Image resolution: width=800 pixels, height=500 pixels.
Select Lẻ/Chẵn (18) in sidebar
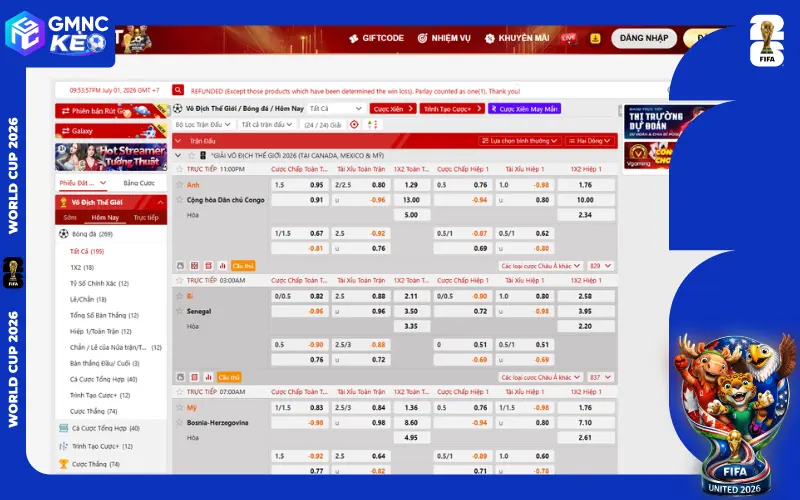(x=88, y=299)
